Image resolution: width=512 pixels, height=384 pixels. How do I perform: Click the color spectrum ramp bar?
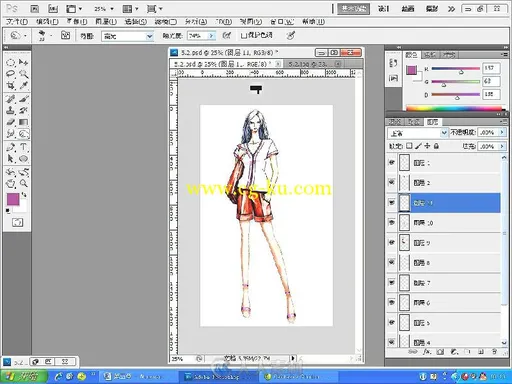(x=453, y=108)
